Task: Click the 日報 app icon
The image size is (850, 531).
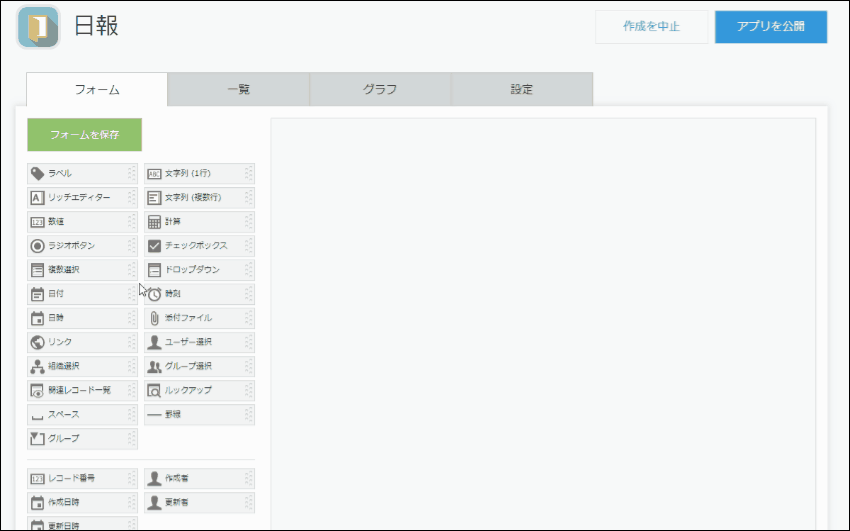Action: coord(38,28)
